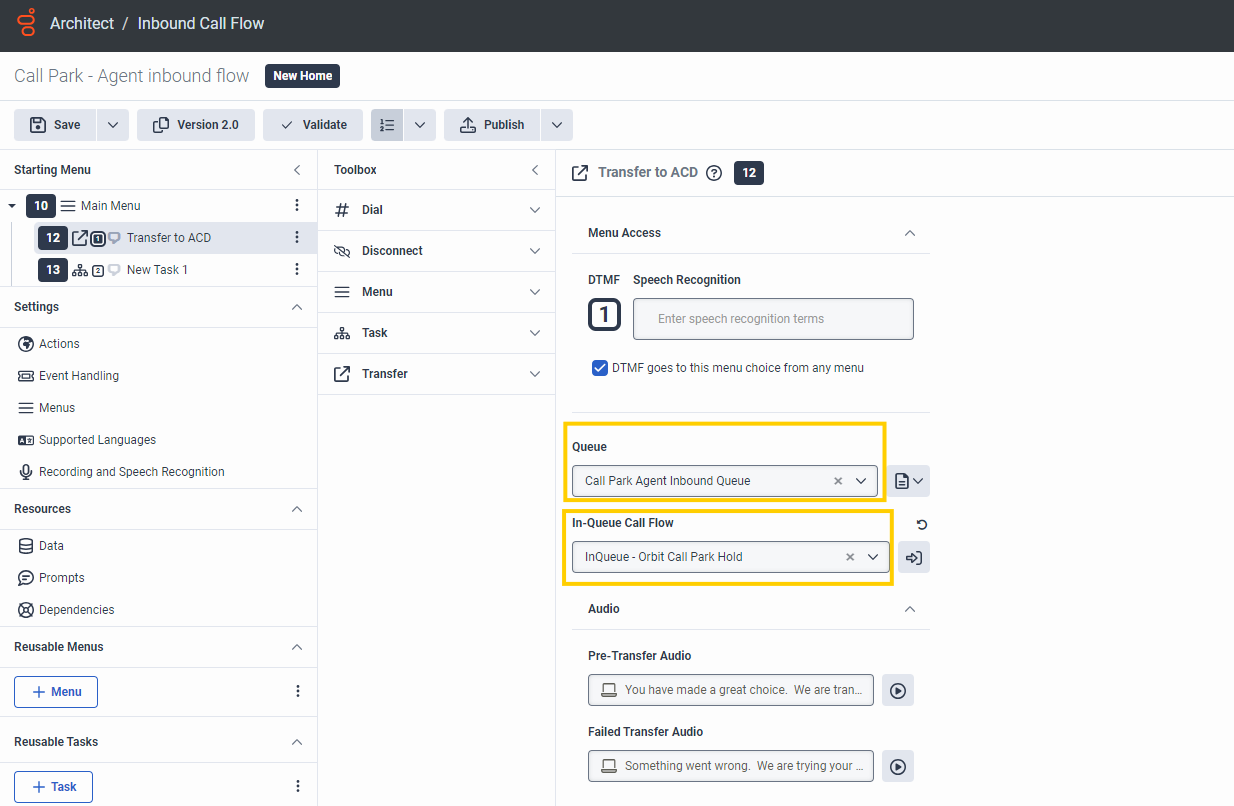Expand the Publish dropdown arrow
This screenshot has height=806, width=1234.
point(557,124)
